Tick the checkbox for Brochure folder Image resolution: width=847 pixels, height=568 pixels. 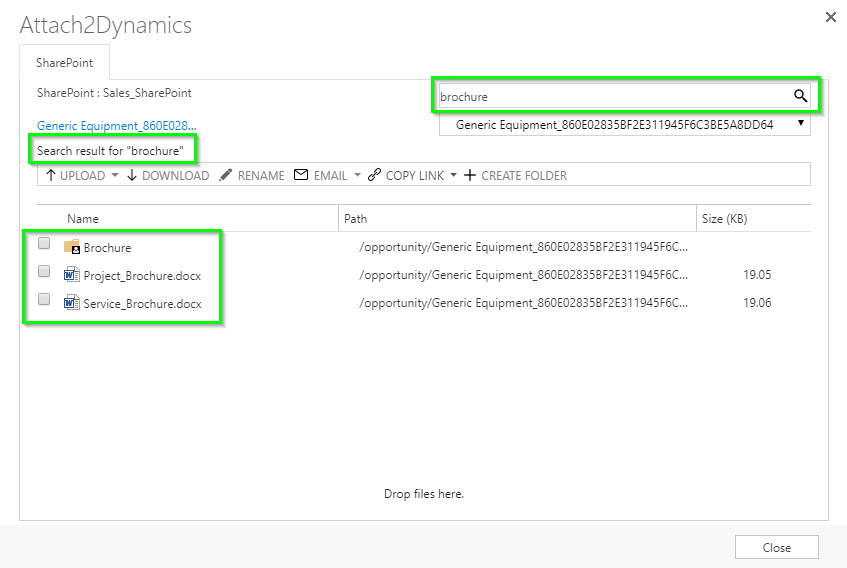[44, 243]
